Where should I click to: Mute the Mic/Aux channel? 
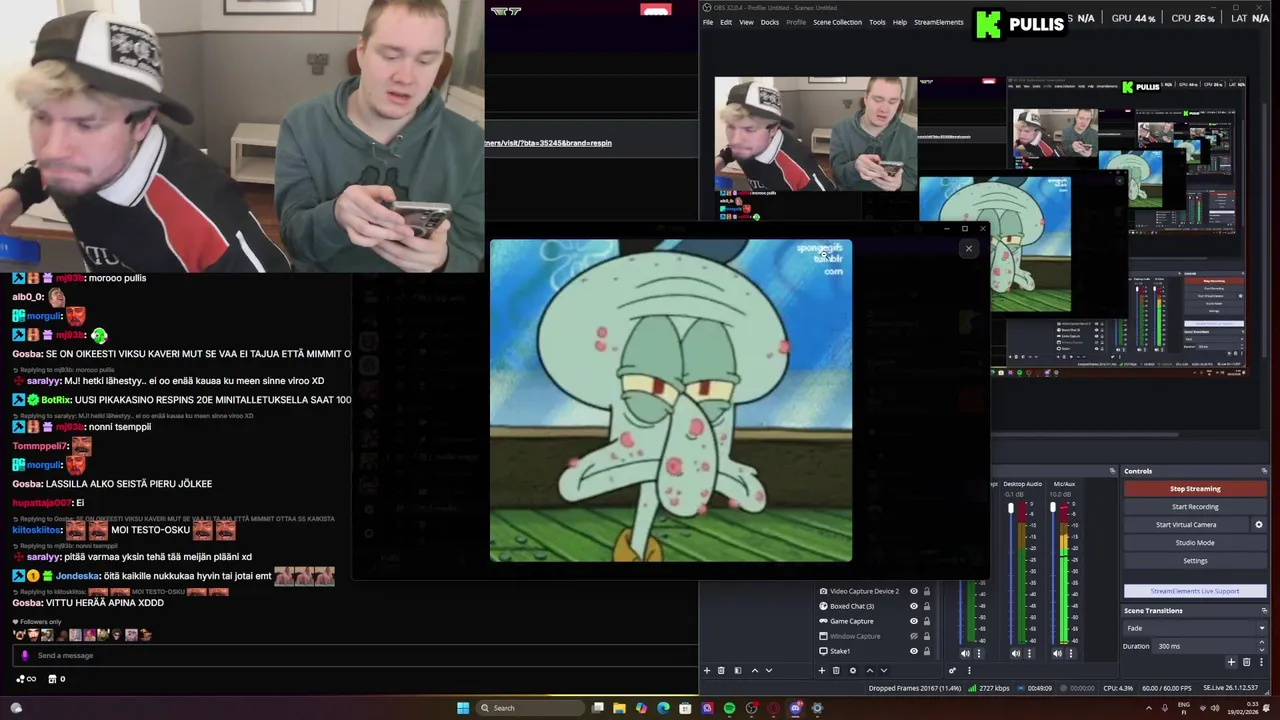[x=1057, y=653]
